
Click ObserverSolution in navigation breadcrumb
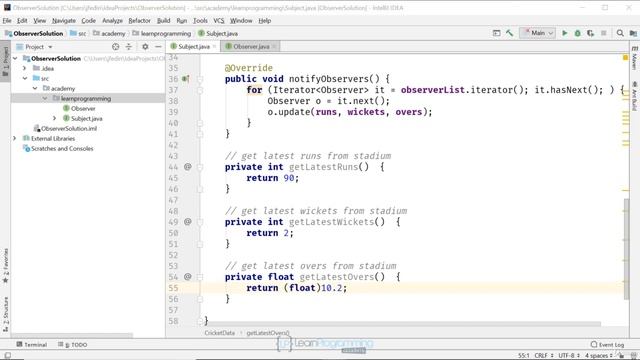34,33
